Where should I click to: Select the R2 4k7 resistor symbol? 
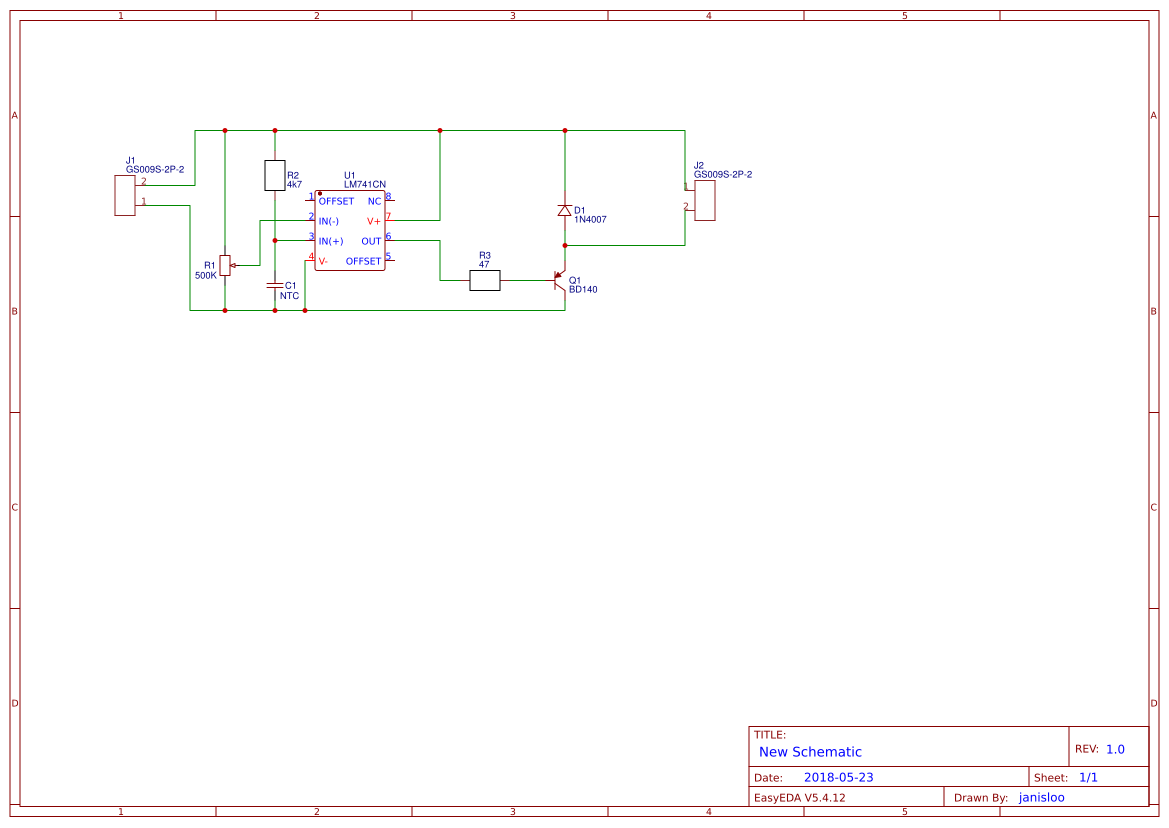tap(274, 174)
